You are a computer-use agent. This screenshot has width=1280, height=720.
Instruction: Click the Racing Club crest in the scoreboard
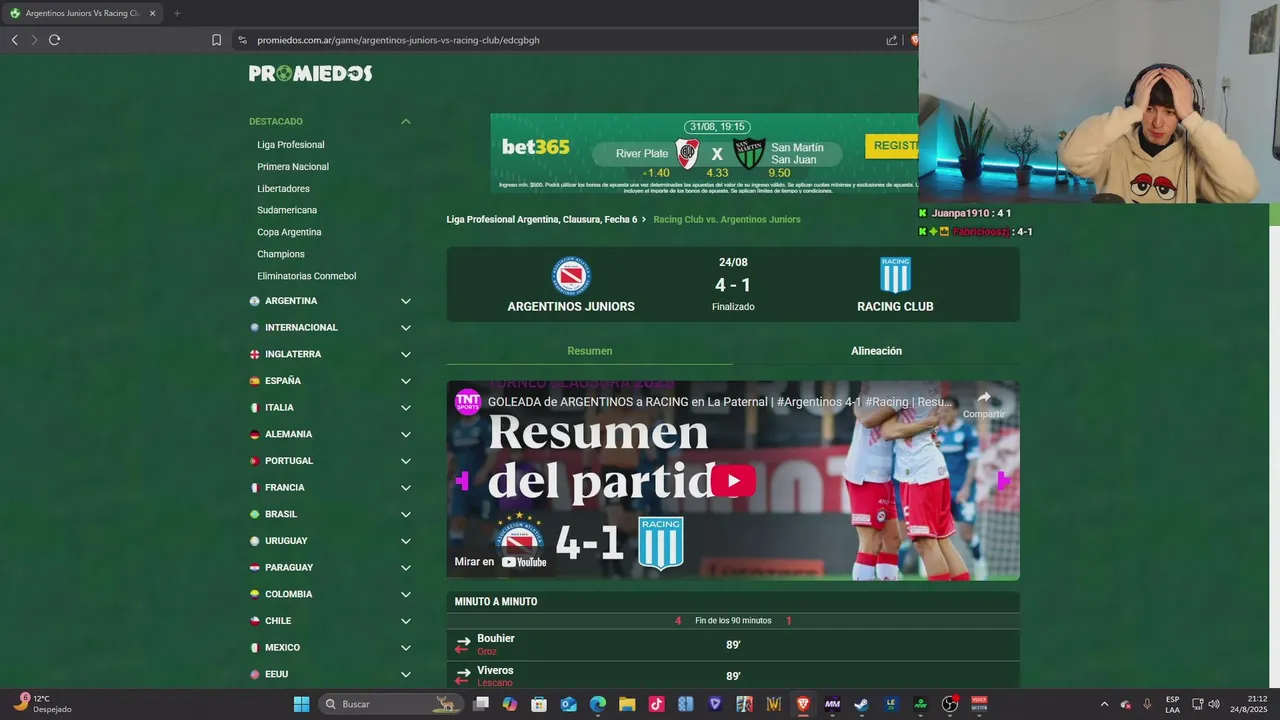click(x=895, y=275)
